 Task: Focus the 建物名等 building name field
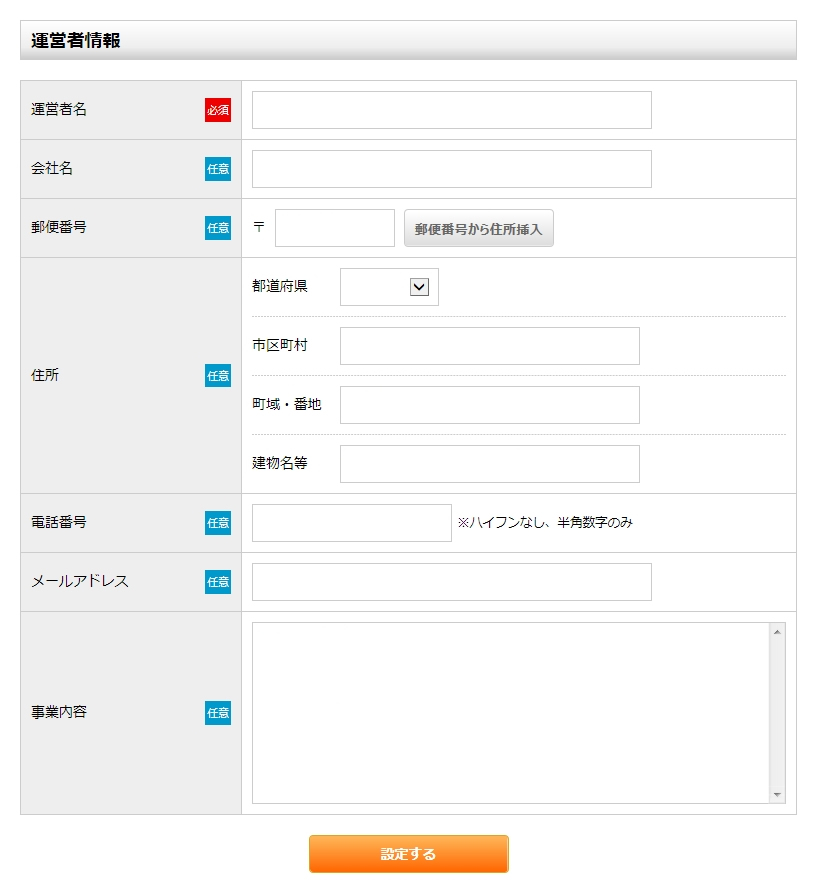[489, 463]
